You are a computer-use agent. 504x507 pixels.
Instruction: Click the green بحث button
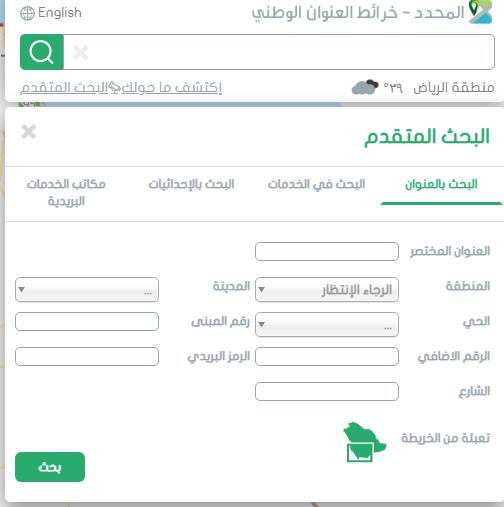coord(50,467)
